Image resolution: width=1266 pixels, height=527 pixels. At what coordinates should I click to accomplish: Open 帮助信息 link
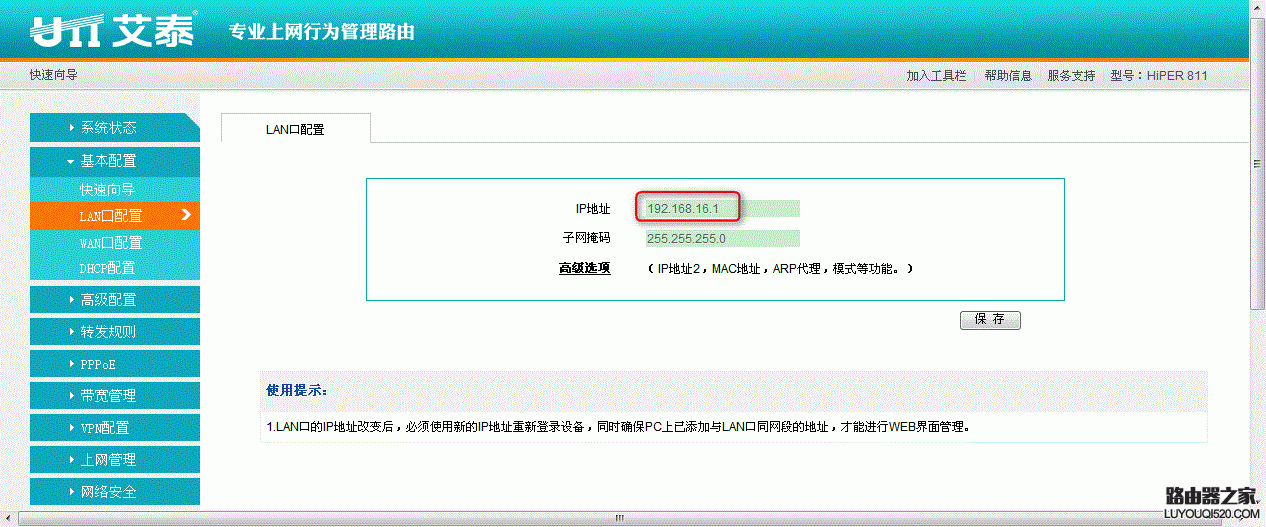point(1008,75)
